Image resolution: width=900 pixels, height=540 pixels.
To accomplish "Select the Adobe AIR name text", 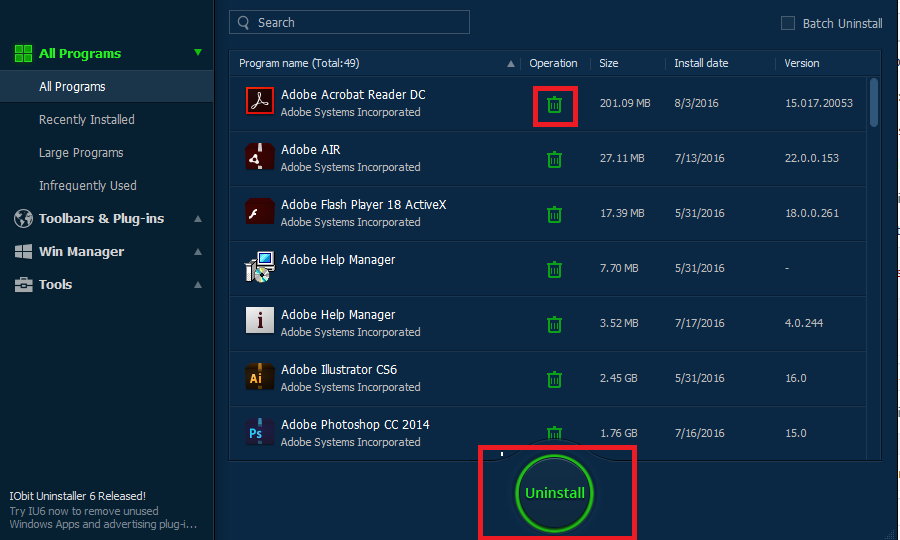I will pyautogui.click(x=311, y=150).
